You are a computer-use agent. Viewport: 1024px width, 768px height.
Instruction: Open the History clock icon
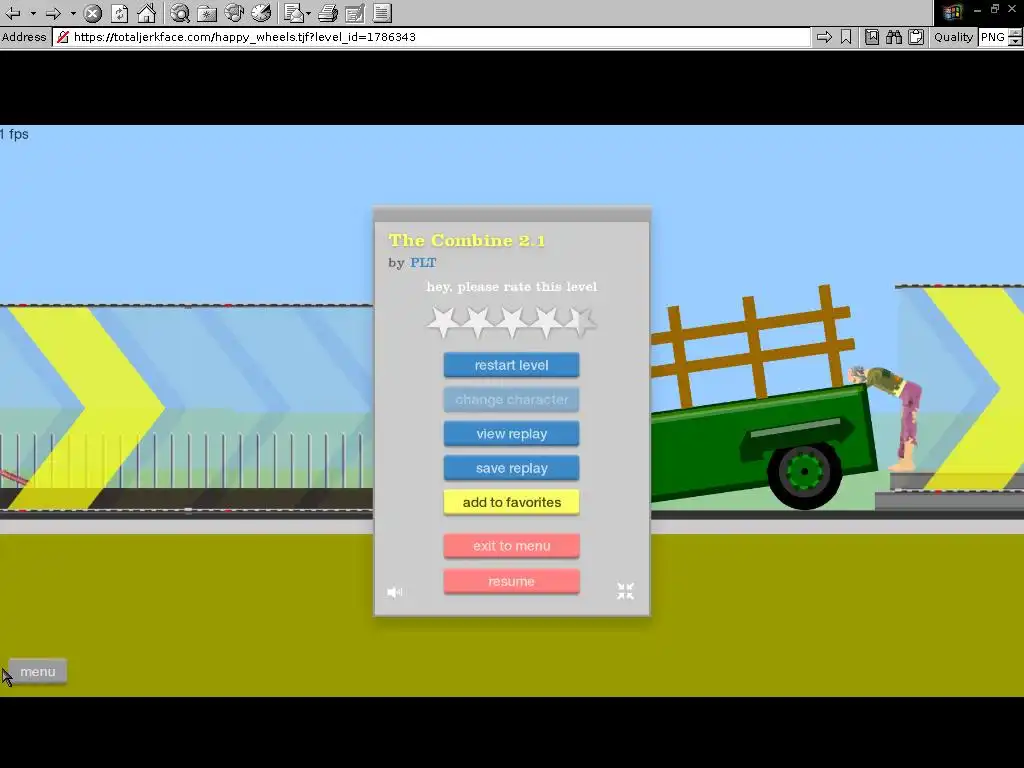pyautogui.click(x=261, y=13)
